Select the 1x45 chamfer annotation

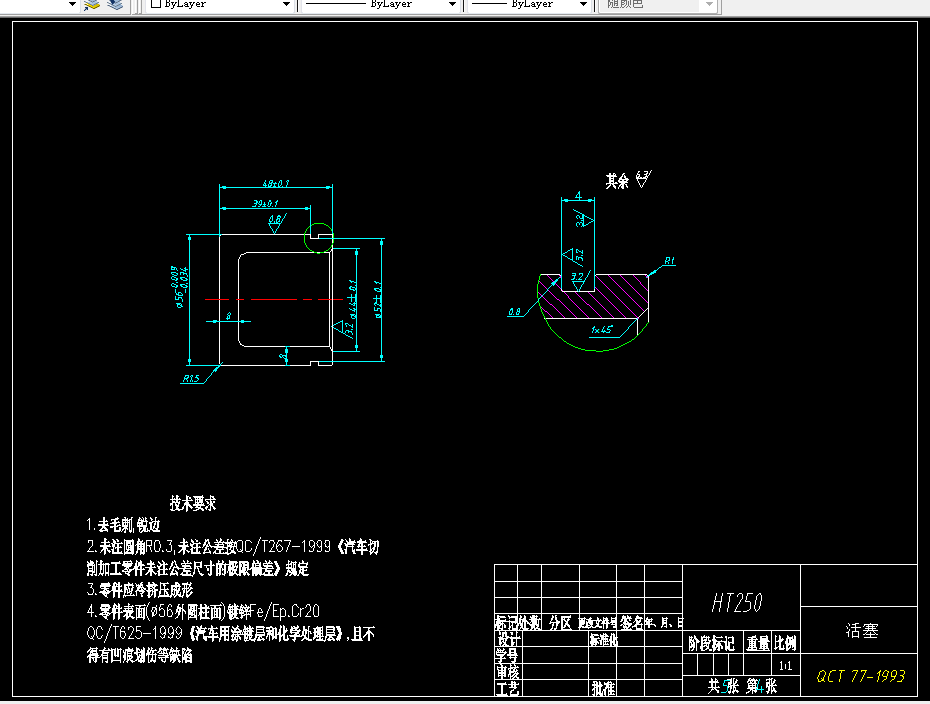pos(601,329)
